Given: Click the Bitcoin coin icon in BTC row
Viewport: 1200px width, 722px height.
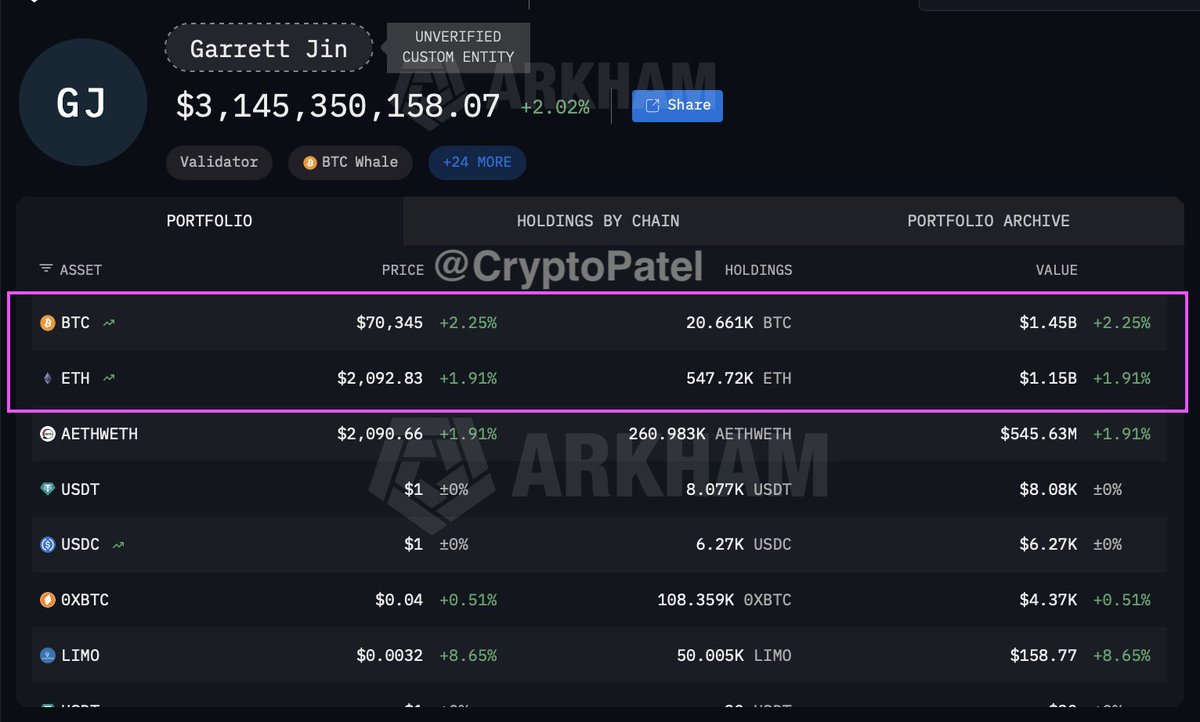Looking at the screenshot, I should point(47,323).
